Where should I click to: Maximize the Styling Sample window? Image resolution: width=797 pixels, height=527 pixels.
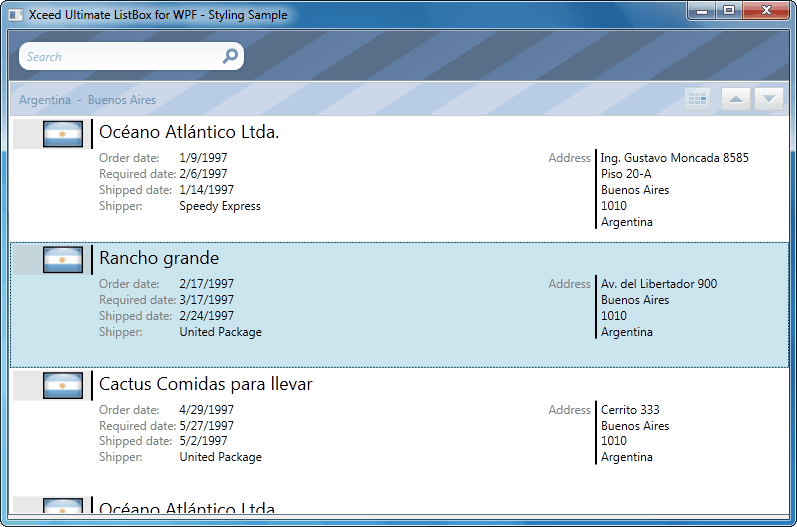[x=729, y=11]
